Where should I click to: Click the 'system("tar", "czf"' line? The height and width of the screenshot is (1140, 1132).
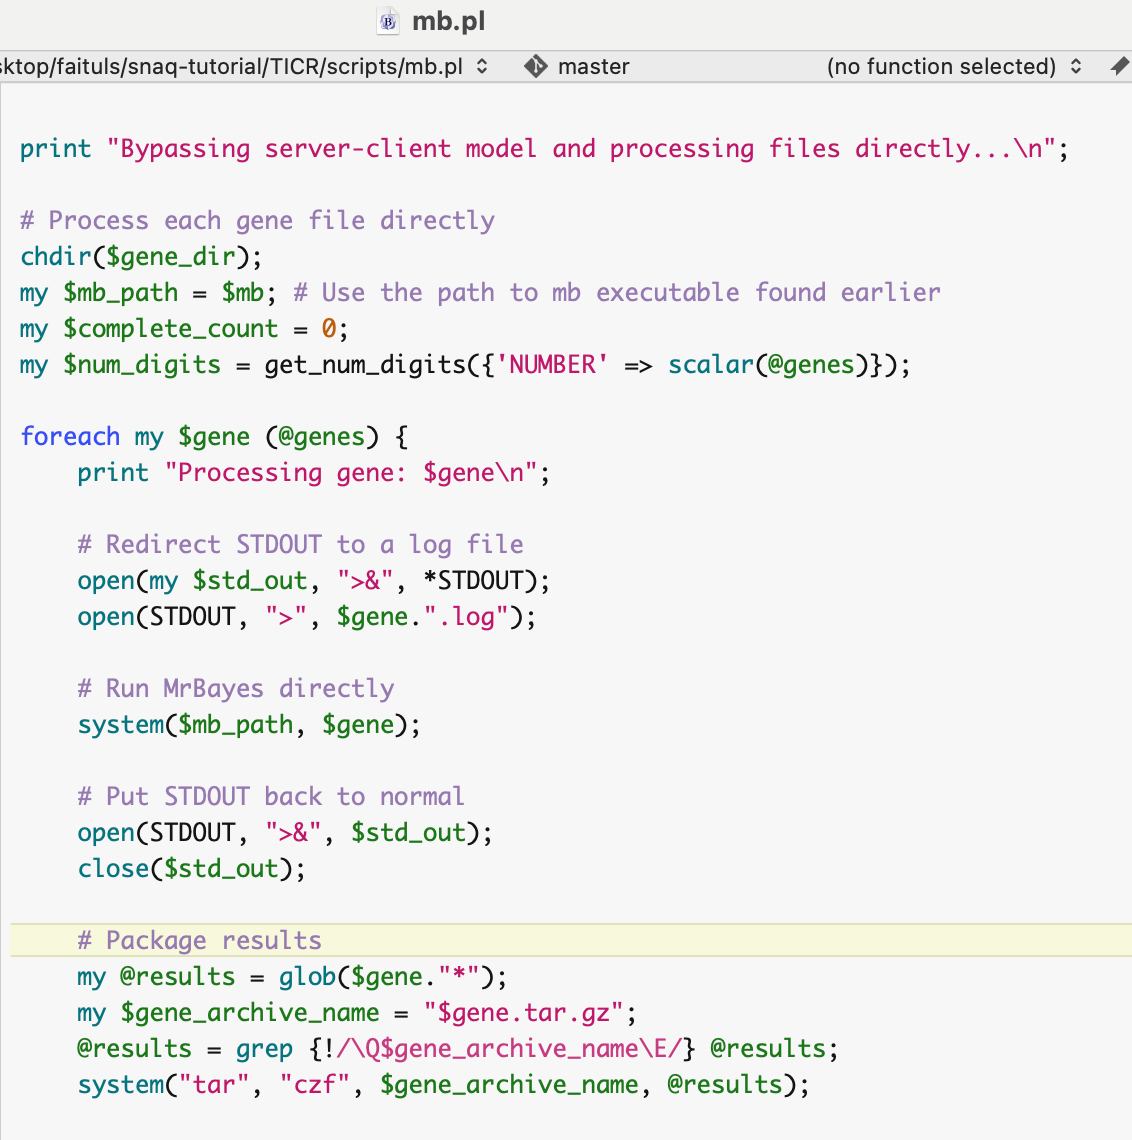443,1085
